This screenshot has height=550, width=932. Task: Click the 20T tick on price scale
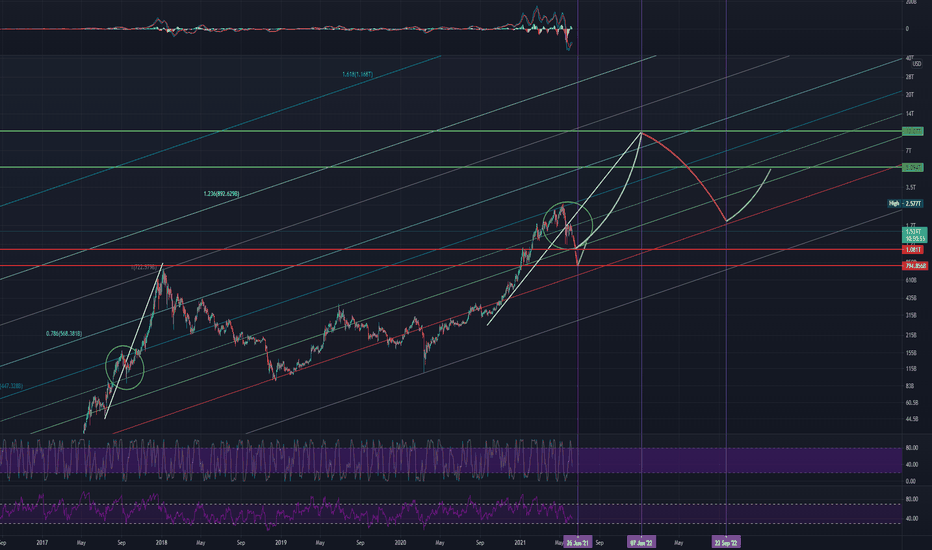point(909,95)
